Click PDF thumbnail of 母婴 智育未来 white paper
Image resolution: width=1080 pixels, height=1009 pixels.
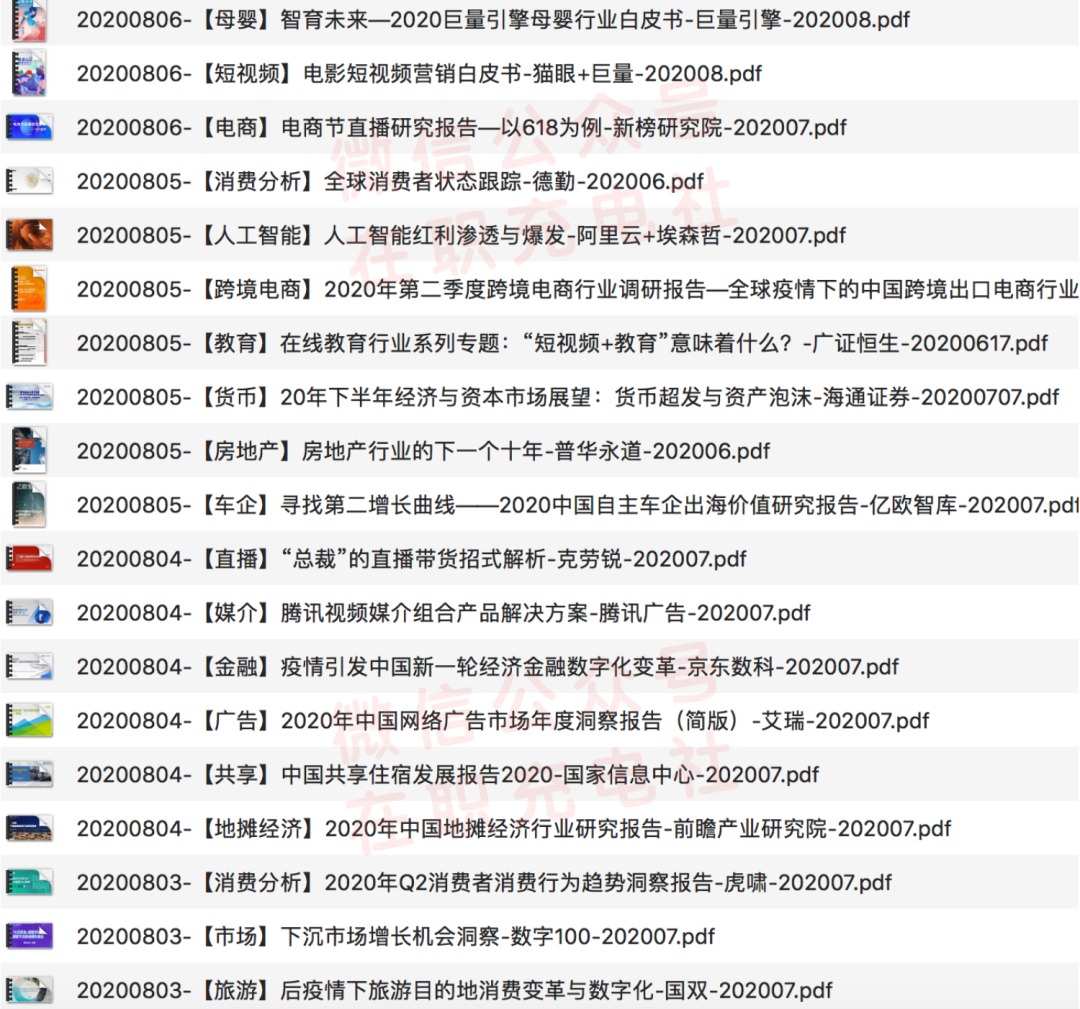pyautogui.click(x=30, y=20)
